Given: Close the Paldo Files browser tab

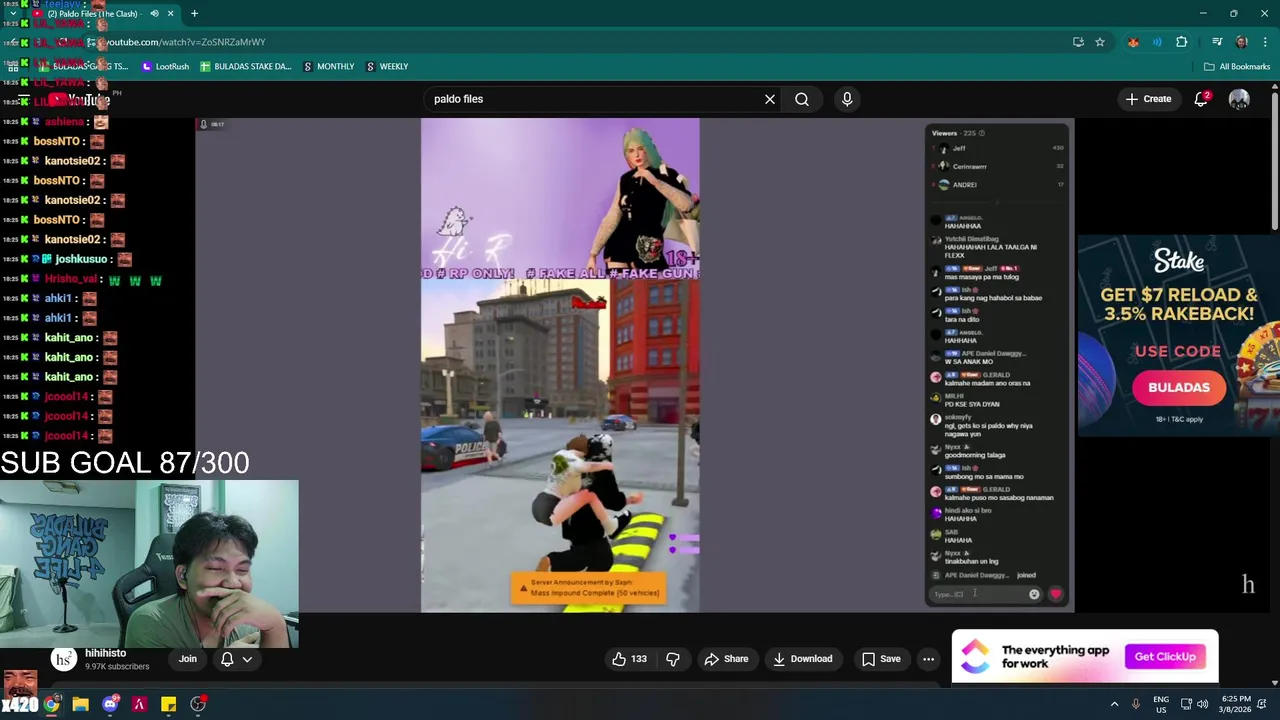Looking at the screenshot, I should click(x=170, y=14).
